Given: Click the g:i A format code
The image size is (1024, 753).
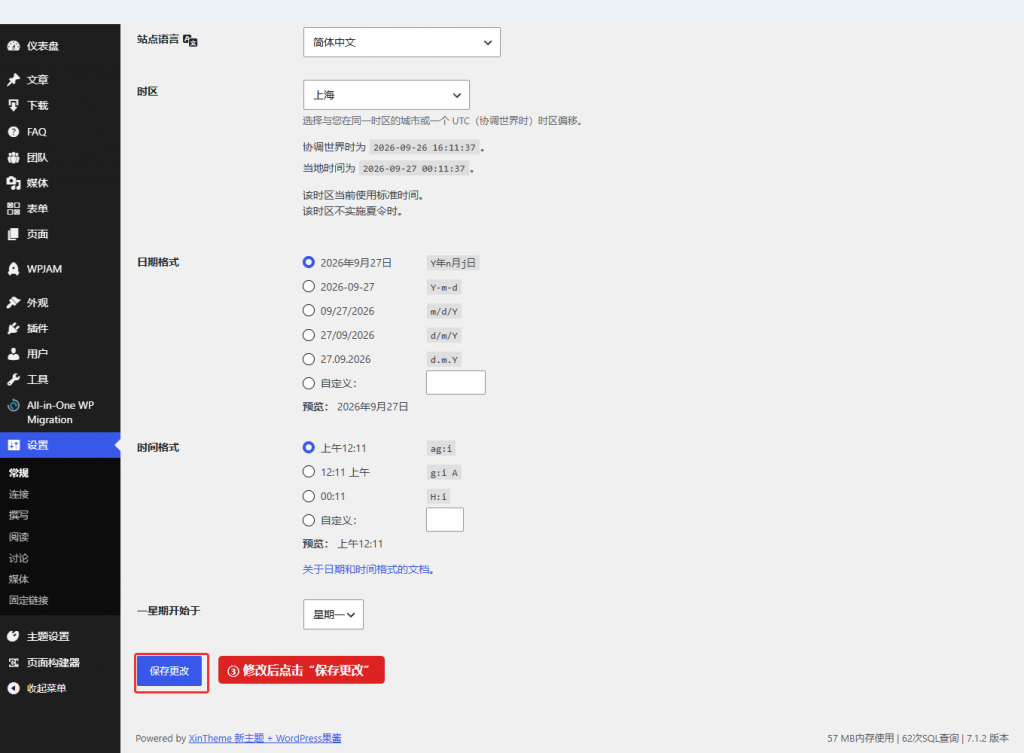Looking at the screenshot, I should (x=444, y=473).
